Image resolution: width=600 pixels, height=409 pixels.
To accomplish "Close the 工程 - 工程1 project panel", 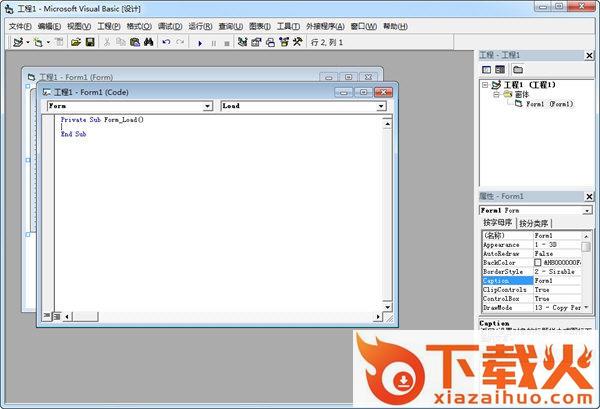I will click(x=589, y=55).
